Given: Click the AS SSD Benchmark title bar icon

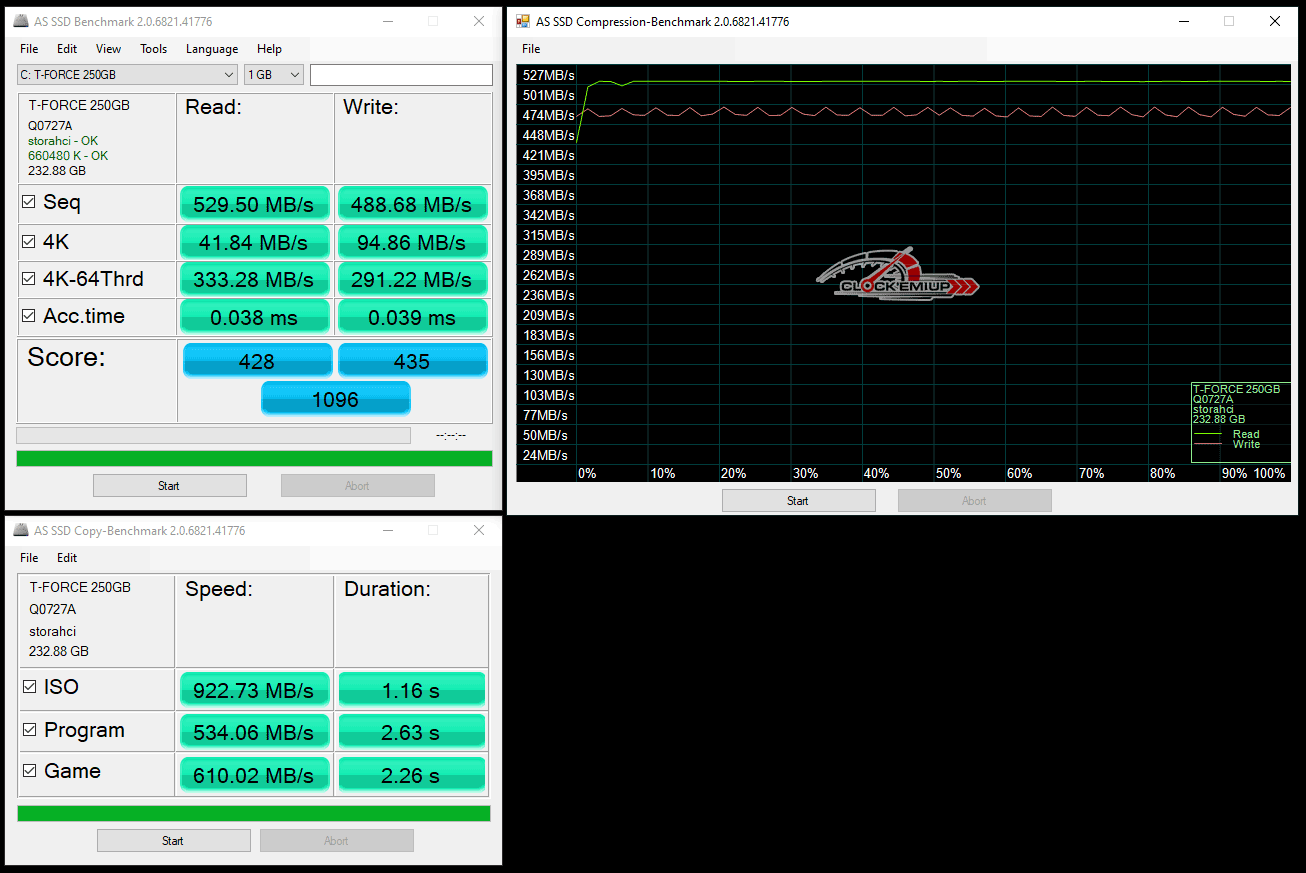Looking at the screenshot, I should click(x=20, y=22).
